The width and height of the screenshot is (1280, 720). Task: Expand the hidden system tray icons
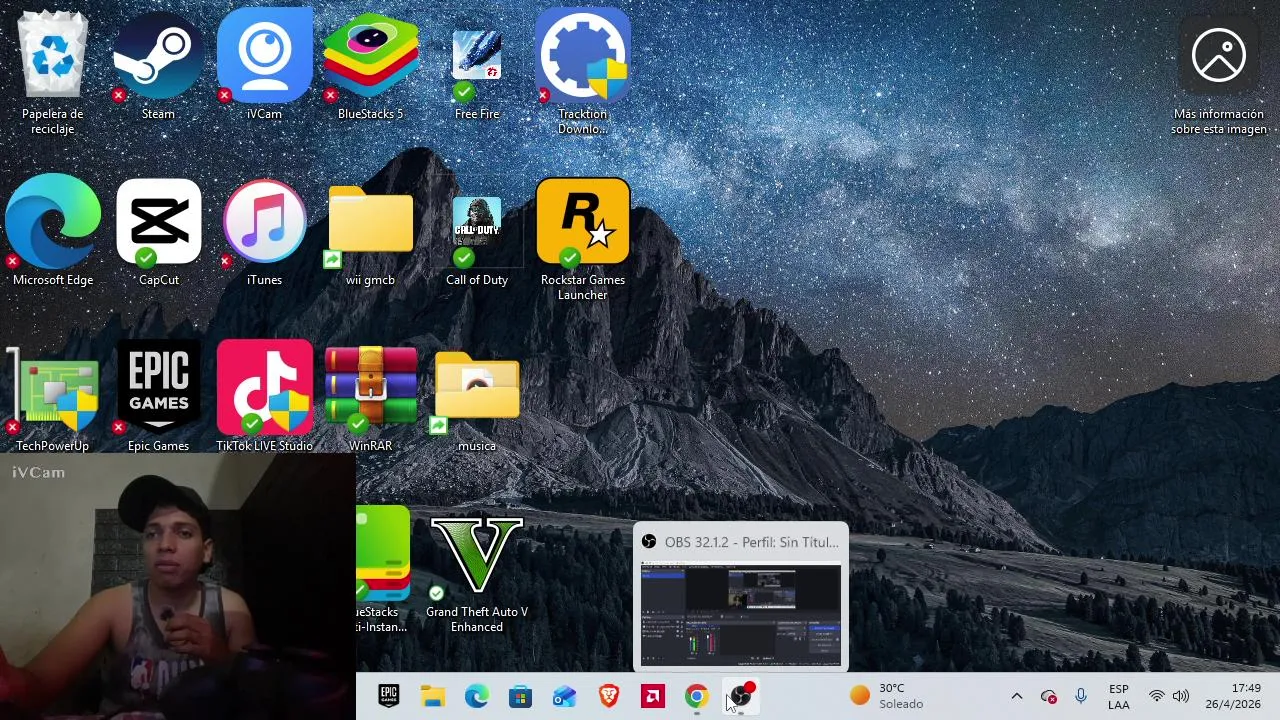pyautogui.click(x=1017, y=696)
